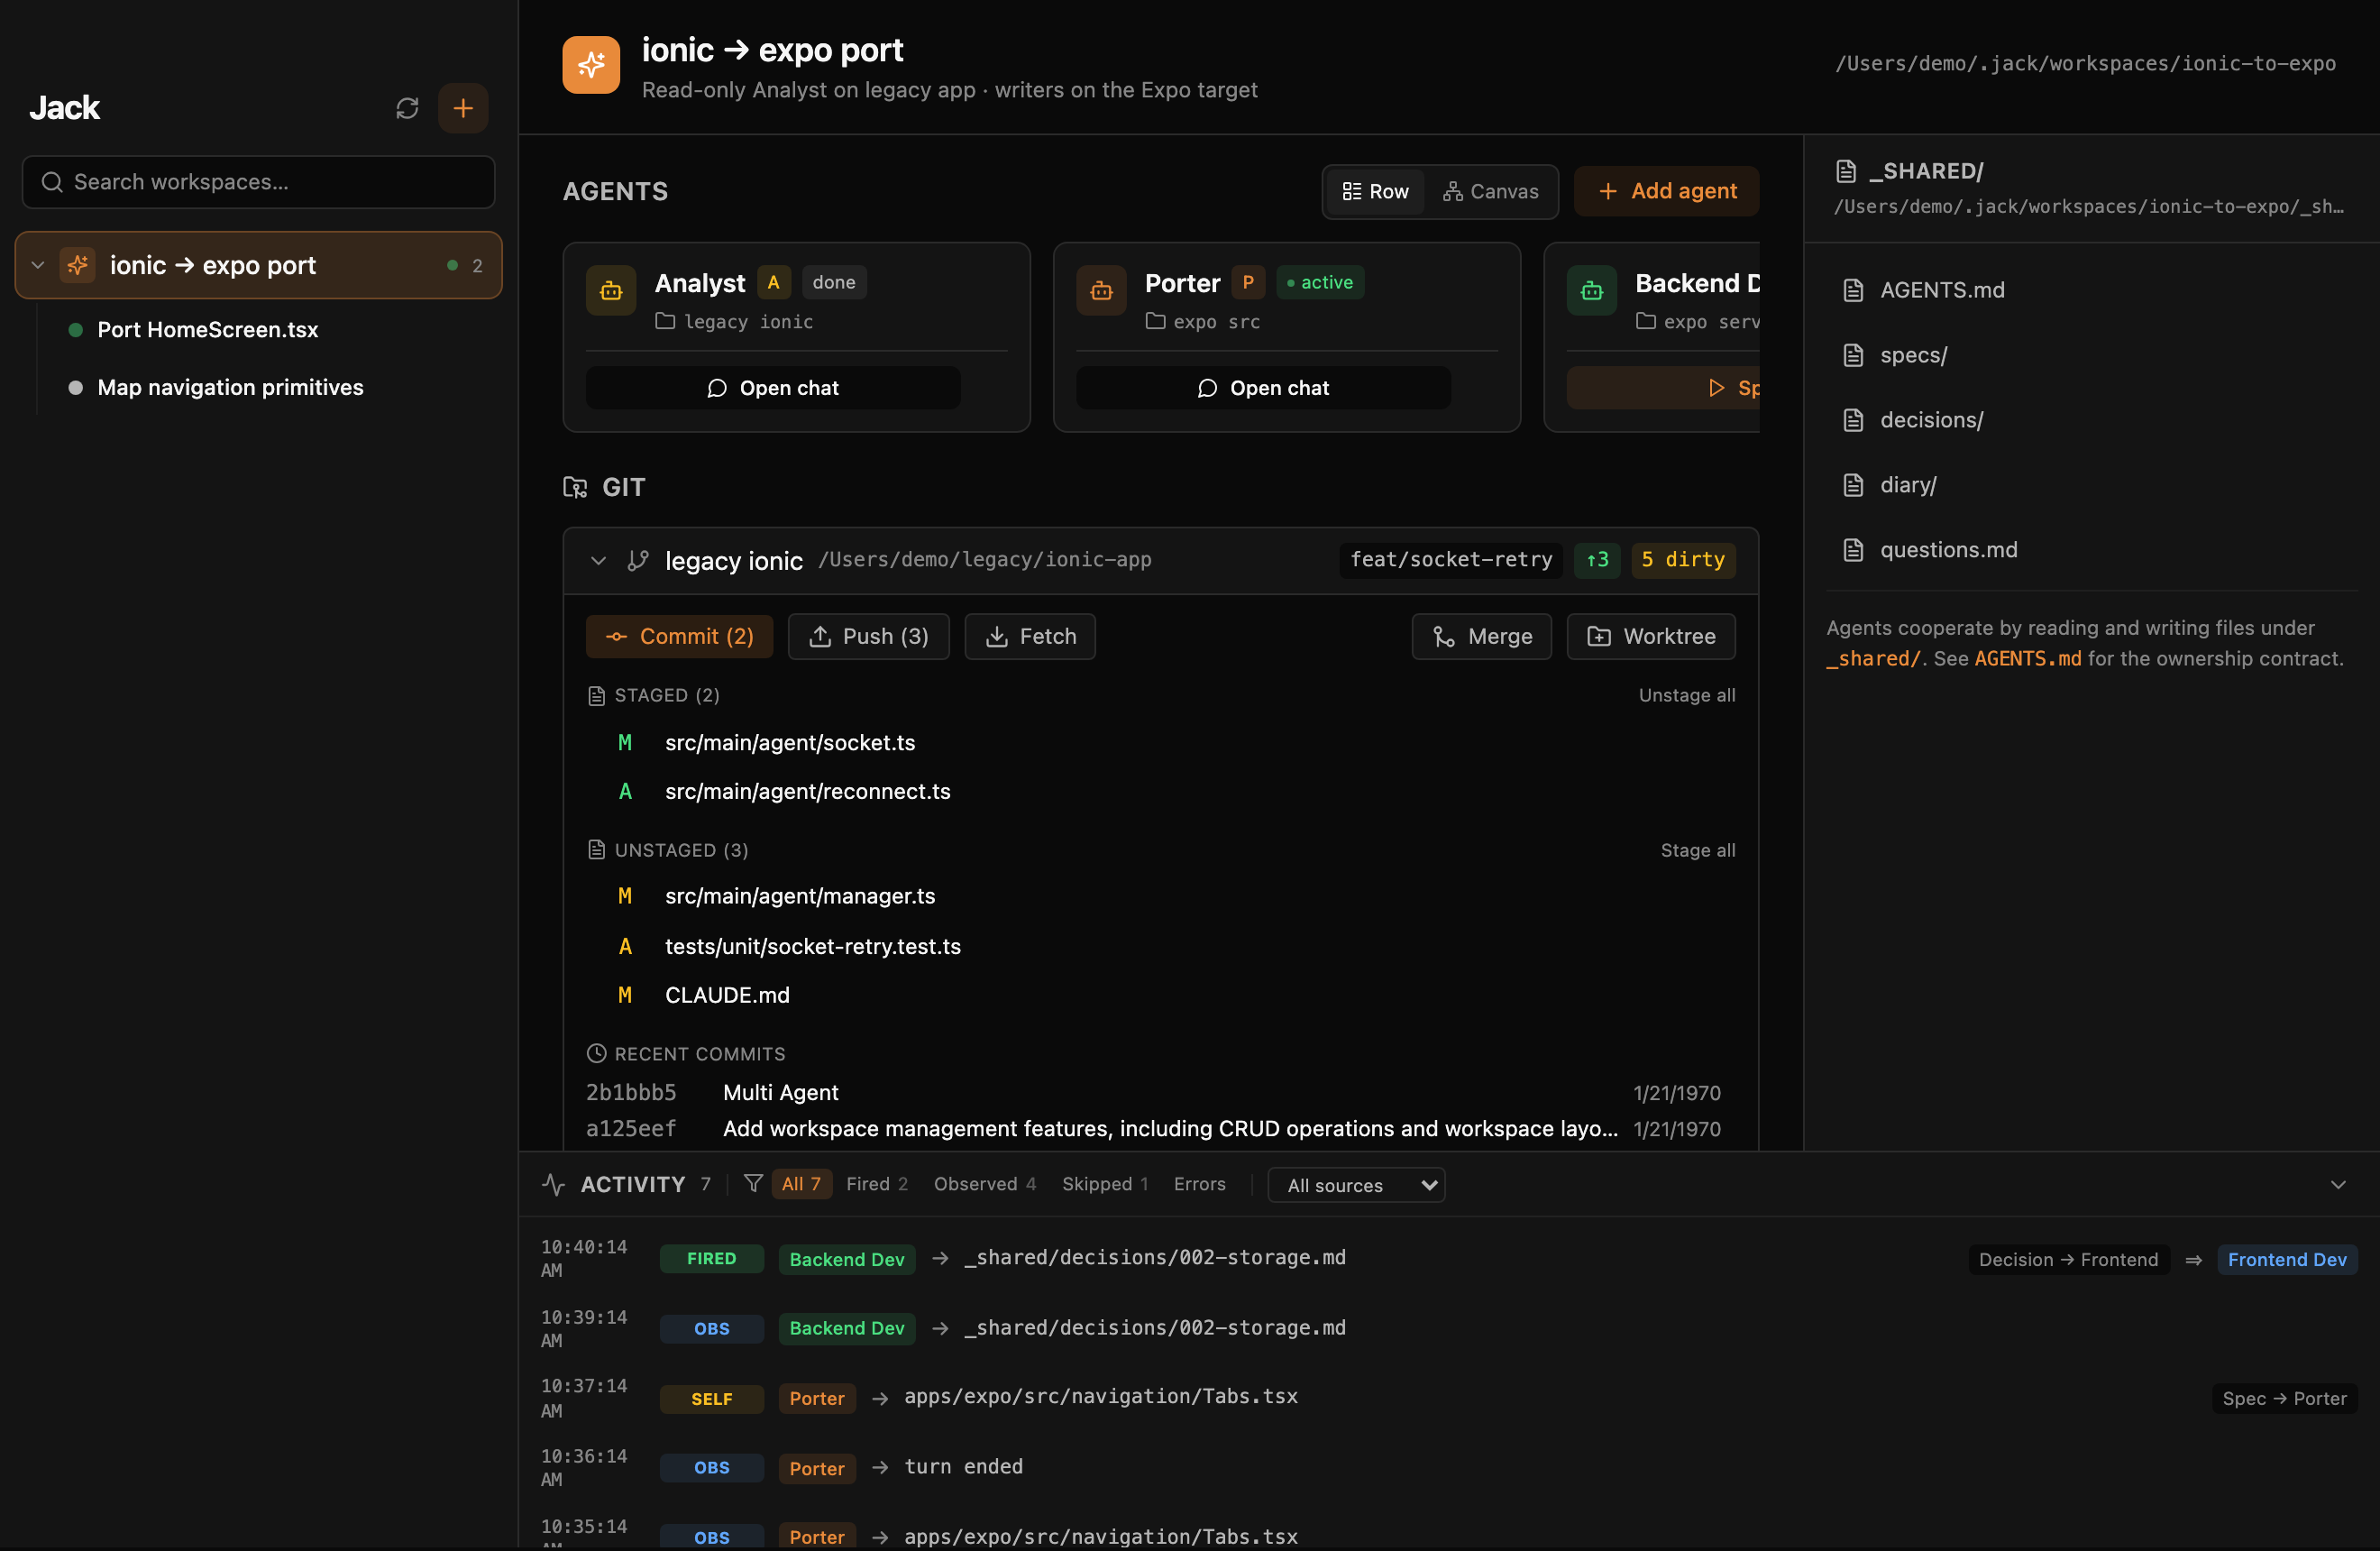Click the search workspaces field
Screen dimensions: 2380x1551
click(x=257, y=182)
